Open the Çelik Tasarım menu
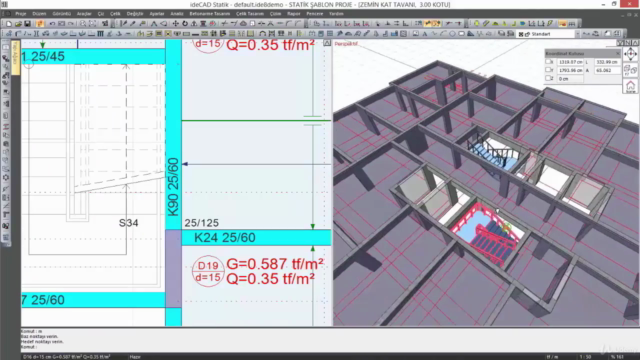Screen dimensions: 640x360 coord(250,13)
